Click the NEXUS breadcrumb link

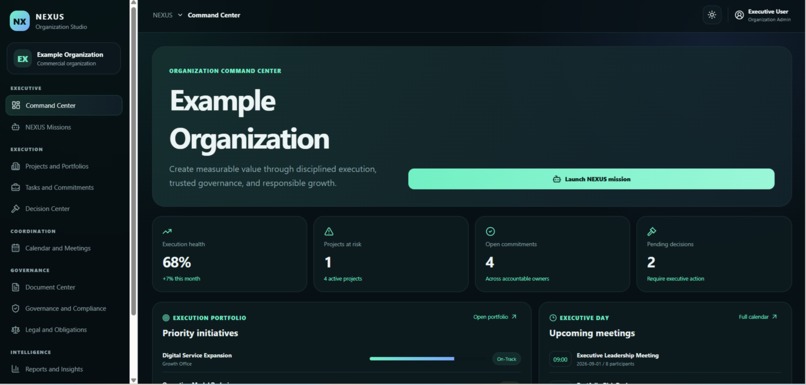(x=162, y=15)
